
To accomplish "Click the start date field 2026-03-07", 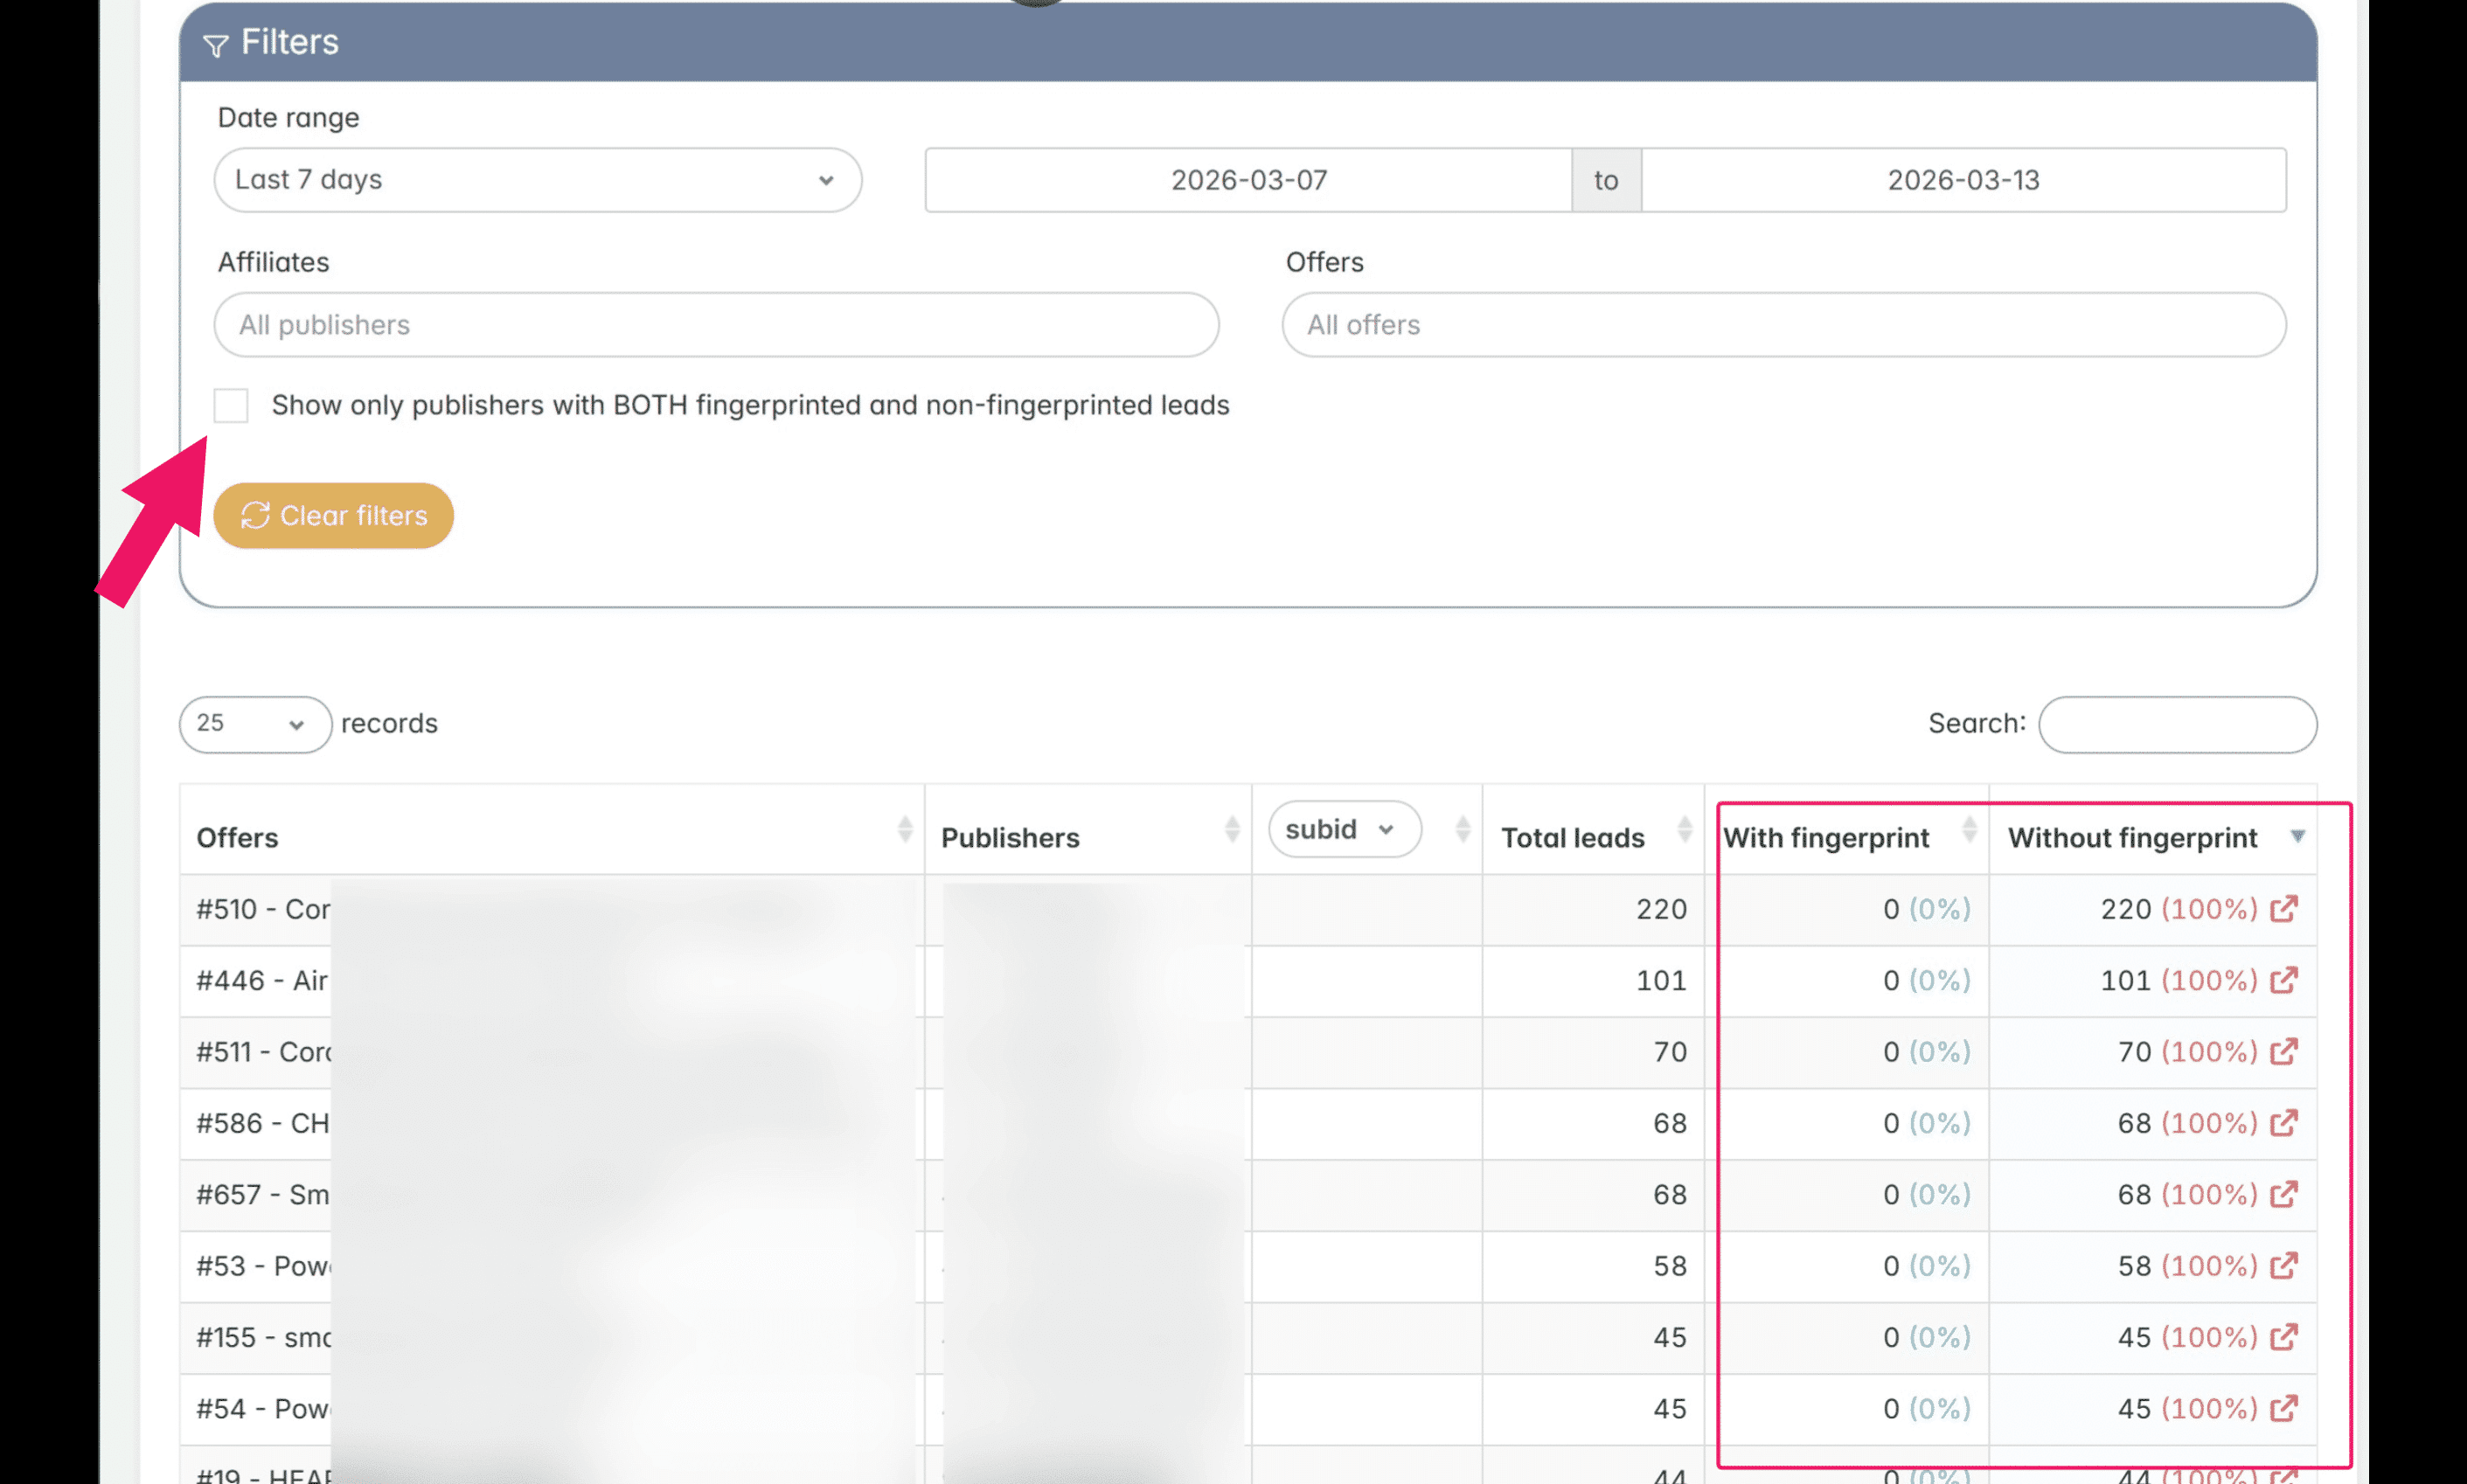I will (x=1249, y=180).
